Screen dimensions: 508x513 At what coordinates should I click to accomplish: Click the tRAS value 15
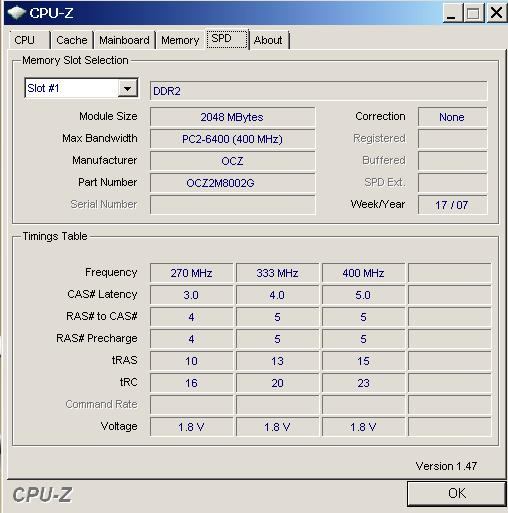pyautogui.click(x=363, y=361)
